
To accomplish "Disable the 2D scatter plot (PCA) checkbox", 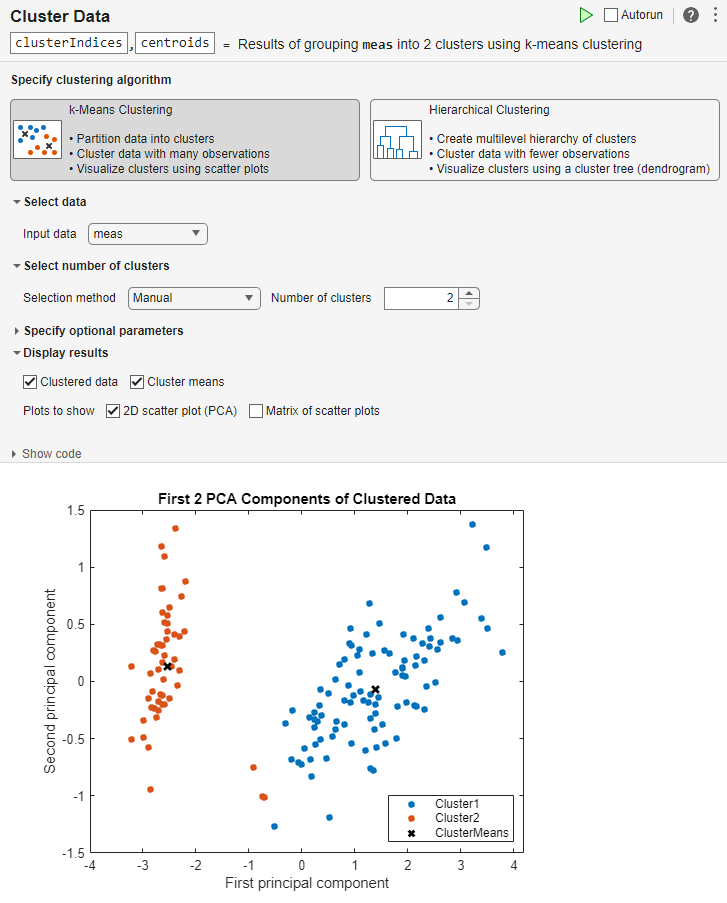I will pos(113,410).
